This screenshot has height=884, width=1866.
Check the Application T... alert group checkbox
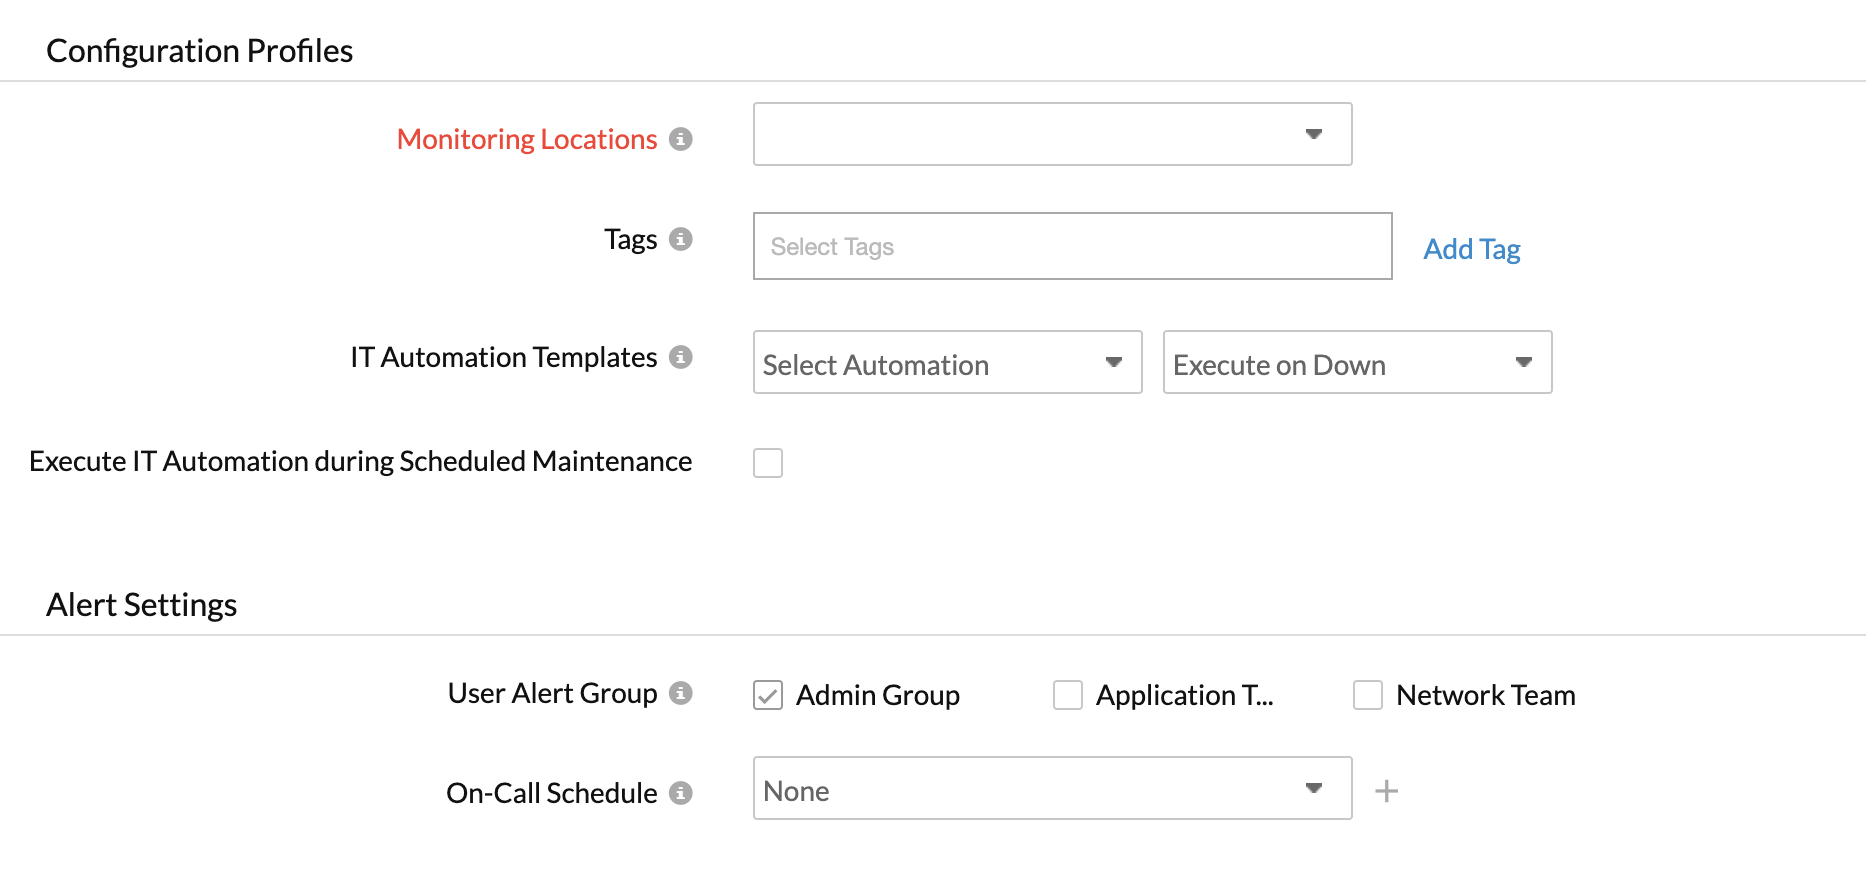(x=1068, y=695)
